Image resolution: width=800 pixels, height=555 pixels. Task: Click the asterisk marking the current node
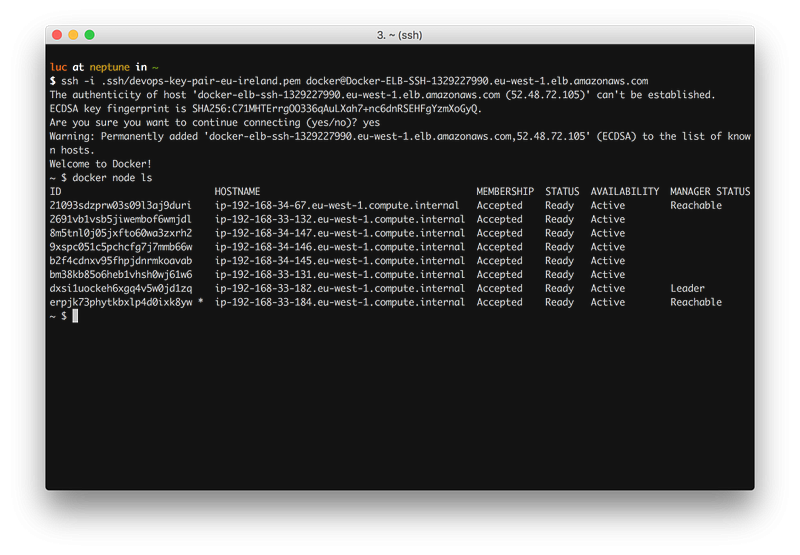[x=201, y=301]
